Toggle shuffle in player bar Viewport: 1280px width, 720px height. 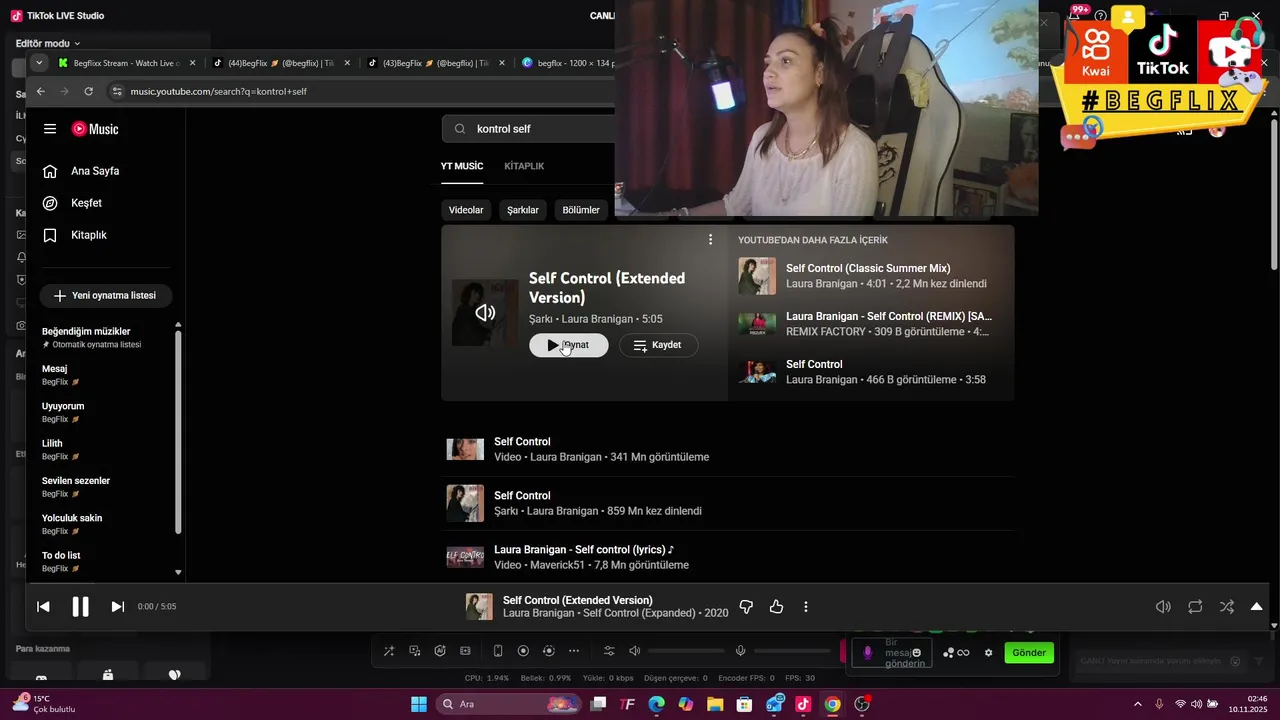(1227, 606)
